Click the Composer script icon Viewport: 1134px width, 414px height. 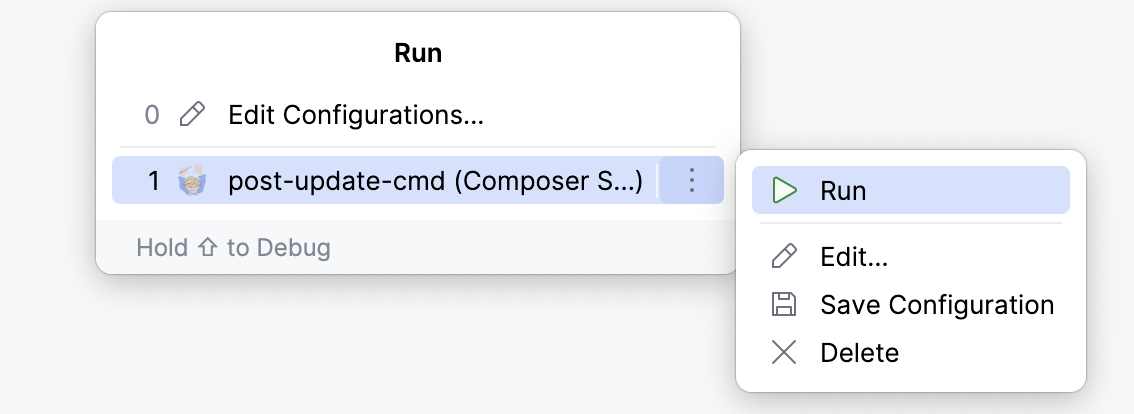tap(191, 181)
